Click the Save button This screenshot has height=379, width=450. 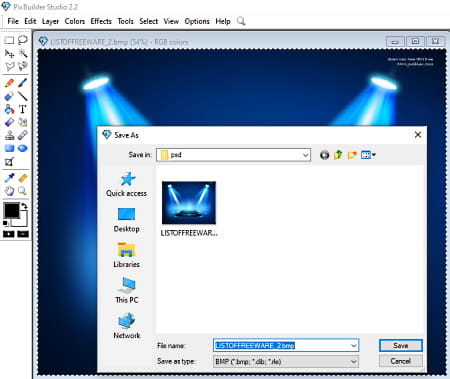pyautogui.click(x=401, y=346)
